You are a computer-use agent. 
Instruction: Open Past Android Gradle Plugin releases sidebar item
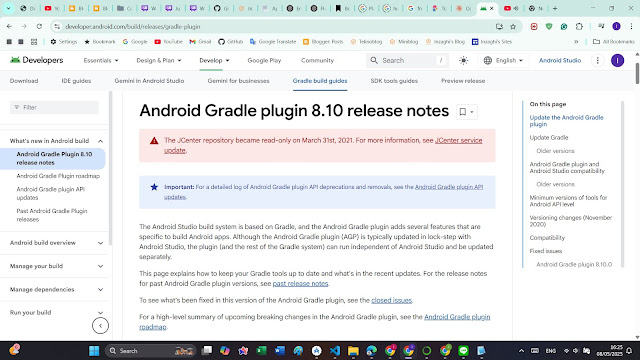coord(52,215)
